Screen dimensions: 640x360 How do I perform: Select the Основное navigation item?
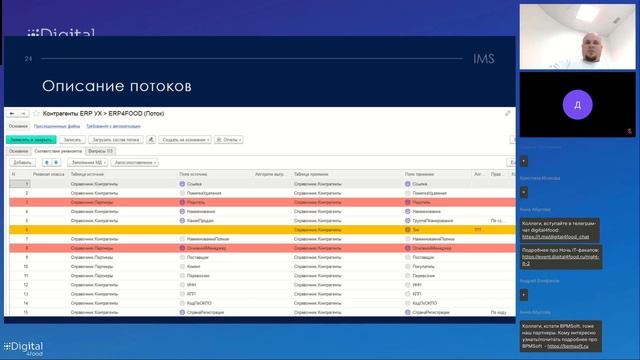[x=18, y=126]
